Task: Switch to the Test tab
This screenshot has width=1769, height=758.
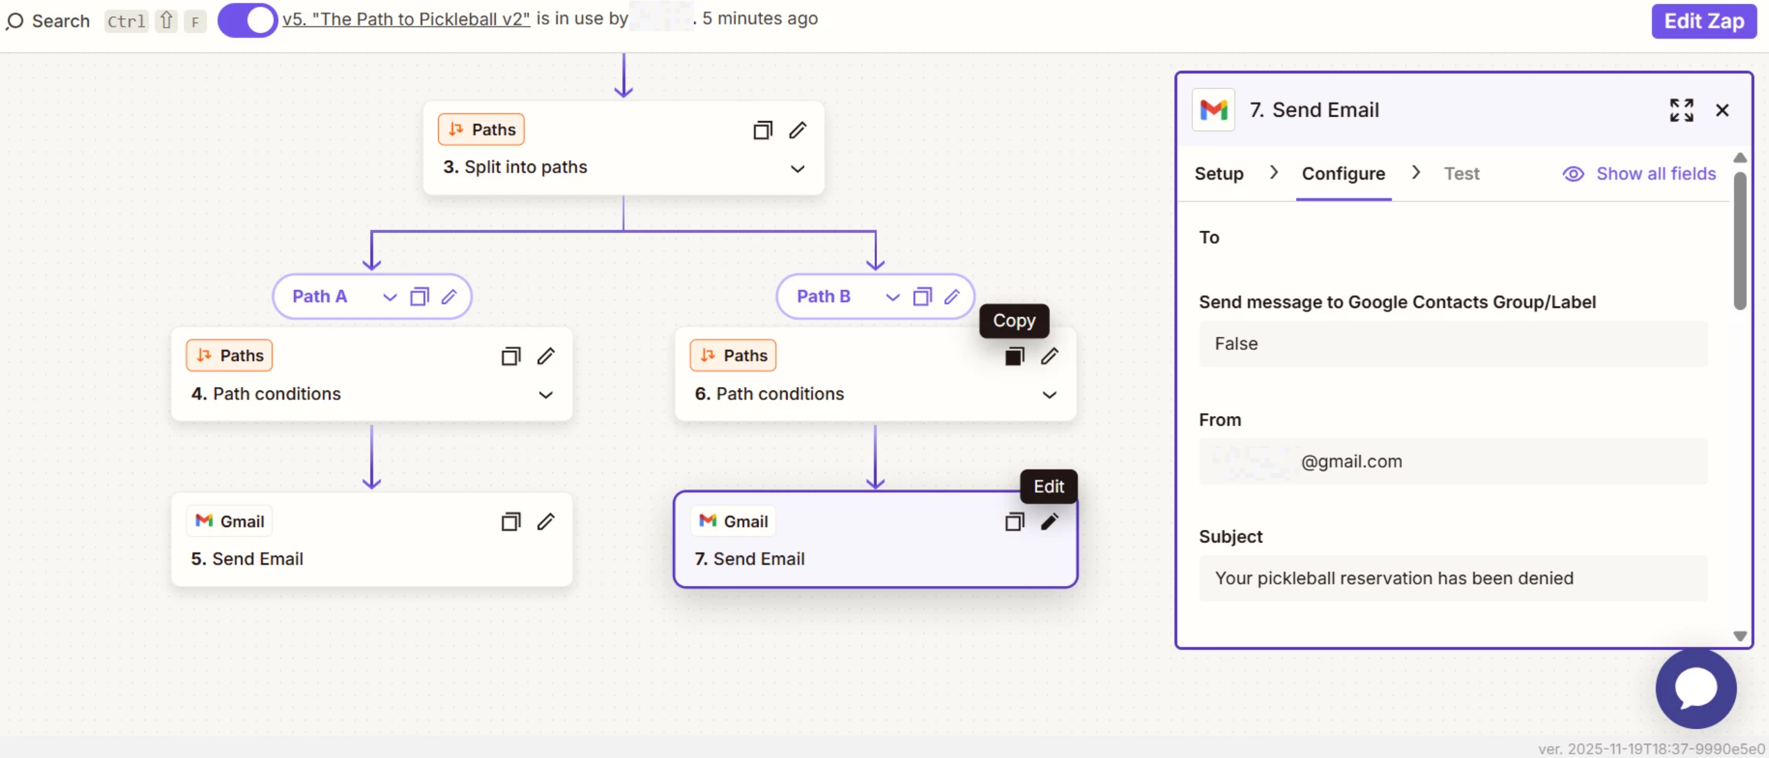Action: pyautogui.click(x=1461, y=174)
